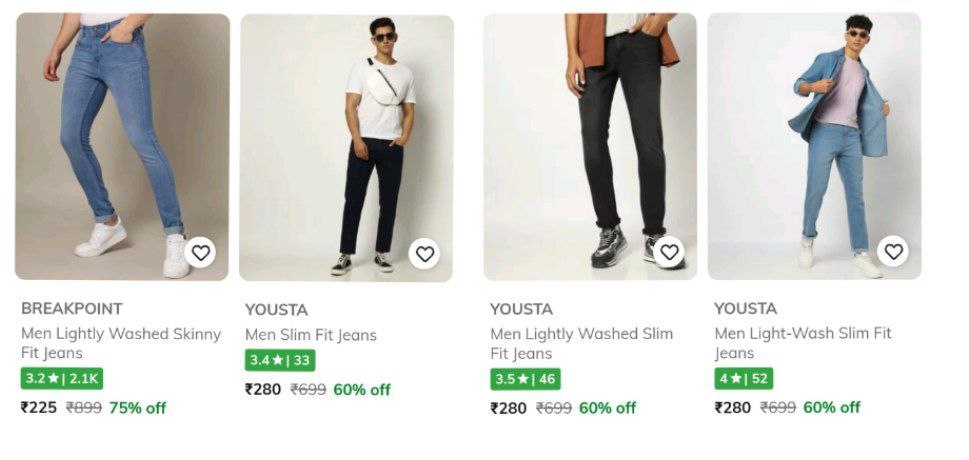Click ₹280 price under the Light-Wash jeans
Viewport: 969px width, 460px height.
[733, 407]
